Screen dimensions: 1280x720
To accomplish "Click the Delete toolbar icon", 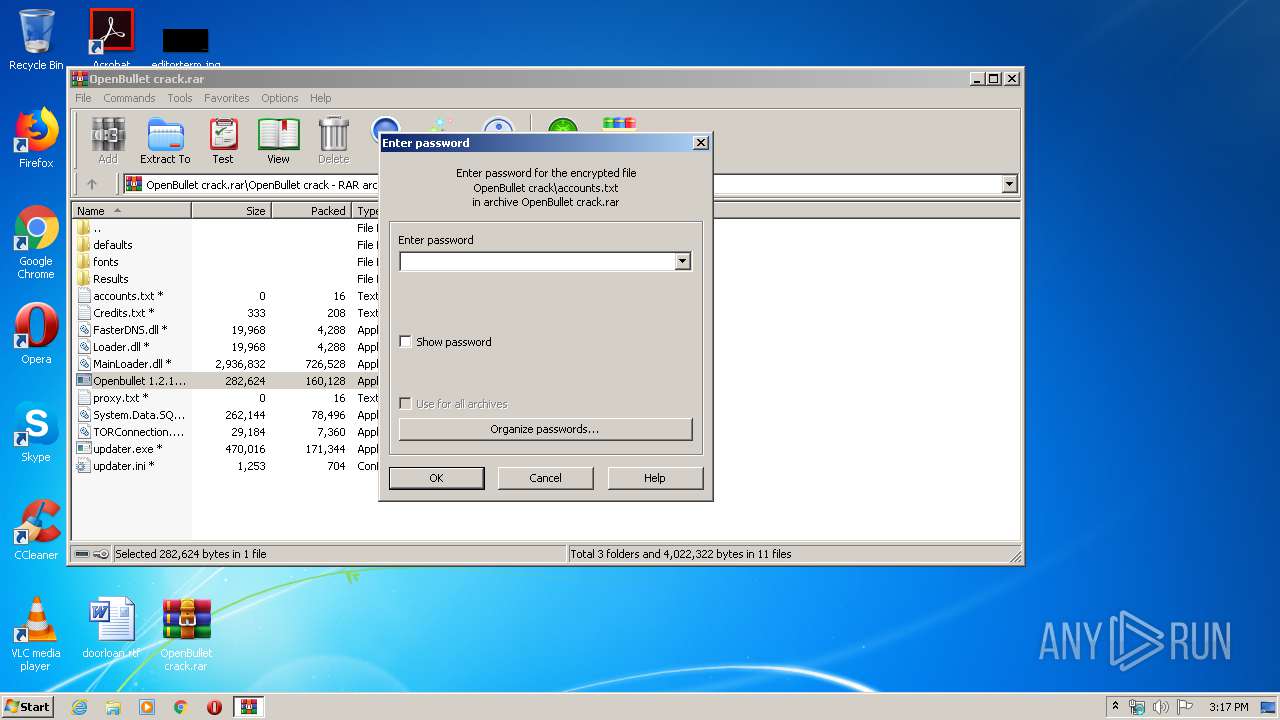I will (333, 141).
